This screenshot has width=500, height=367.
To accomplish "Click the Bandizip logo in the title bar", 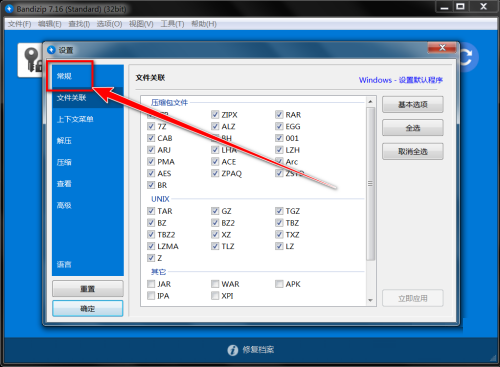I will click(x=9, y=9).
